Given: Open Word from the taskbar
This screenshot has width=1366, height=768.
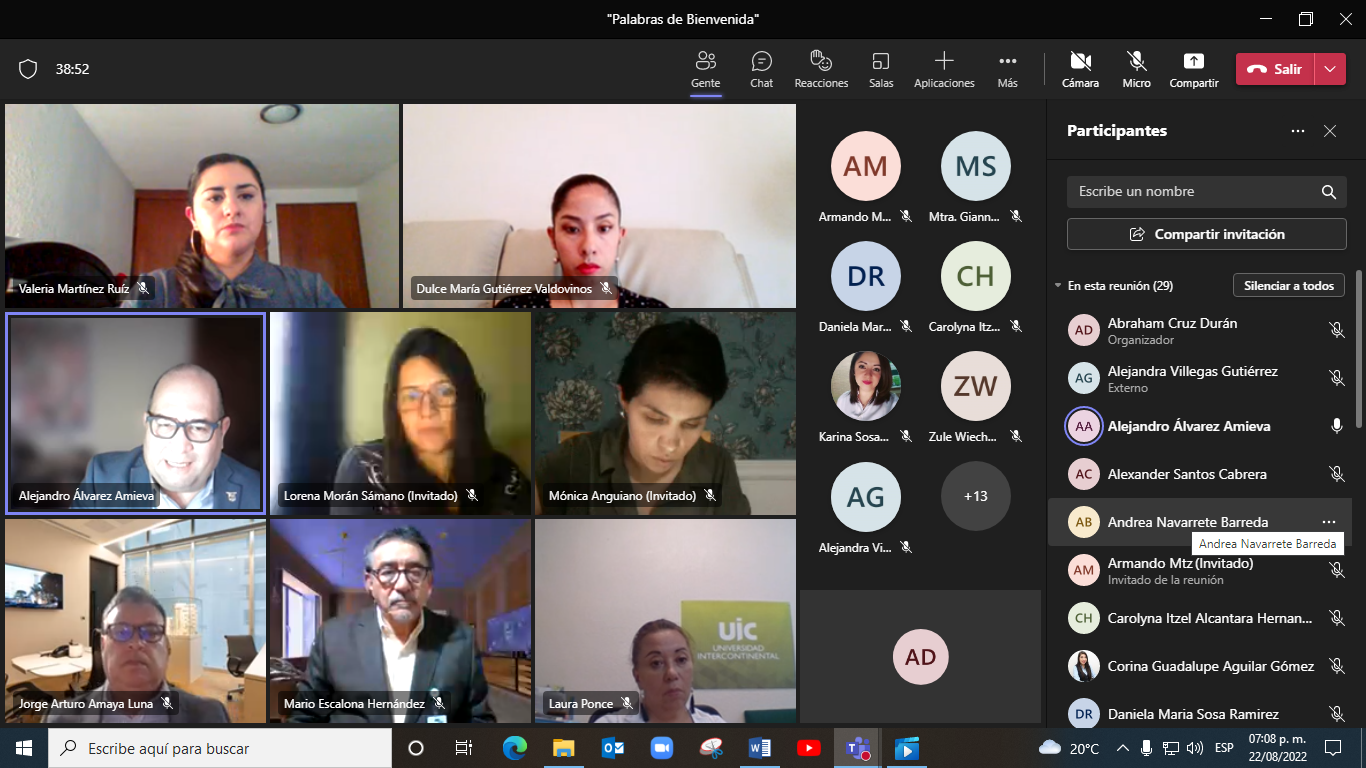Looking at the screenshot, I should click(x=760, y=748).
